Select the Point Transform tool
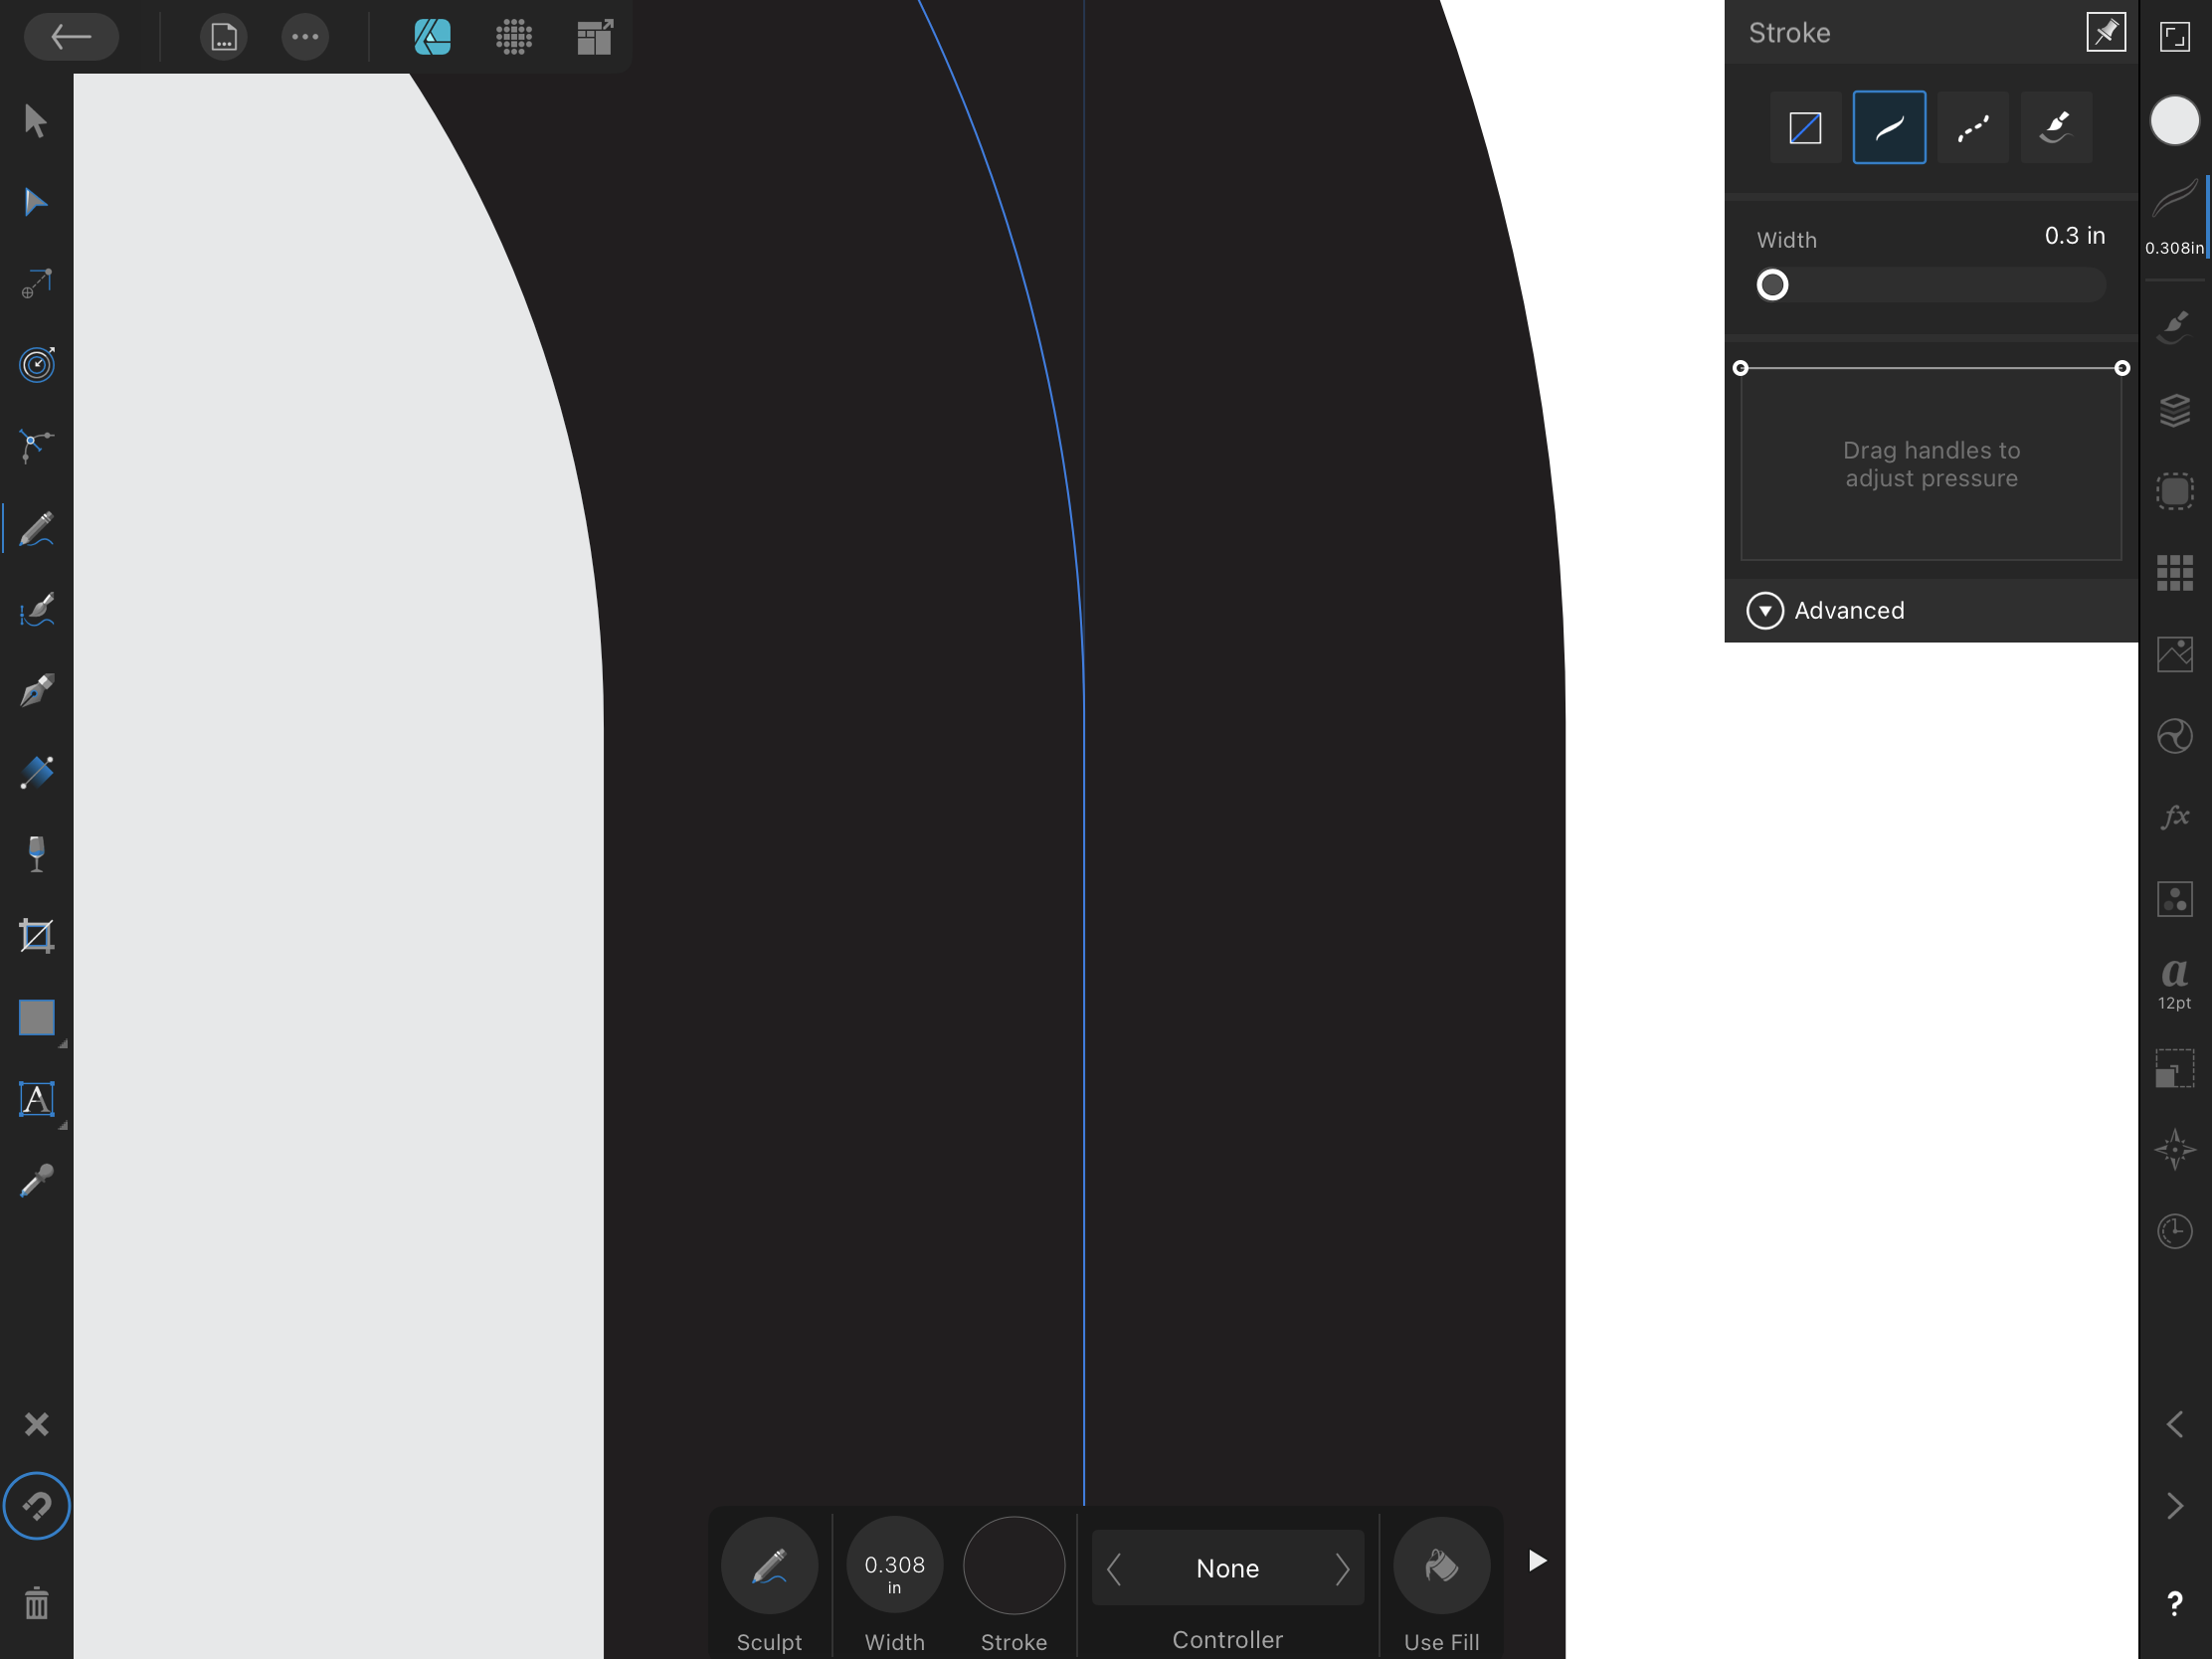Viewport: 2212px width, 1659px height. pos(36,284)
